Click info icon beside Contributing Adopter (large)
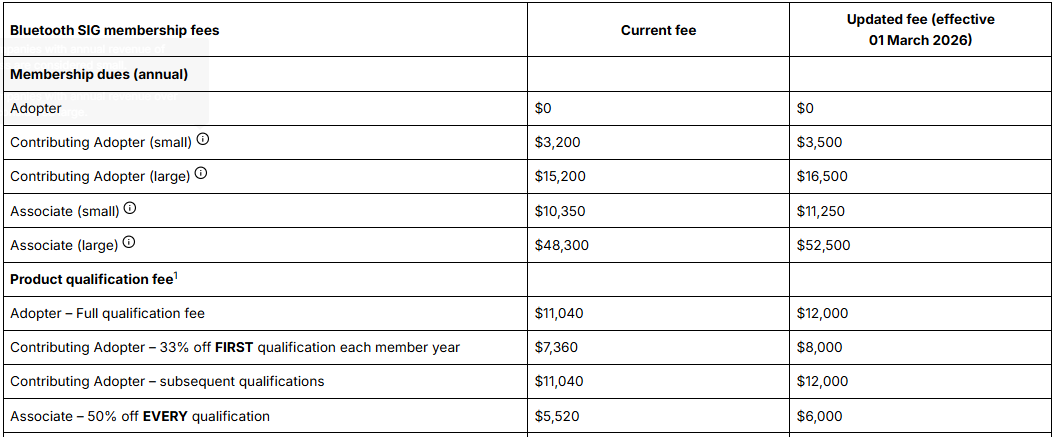Viewport: 1055px width, 437px height. 201,175
